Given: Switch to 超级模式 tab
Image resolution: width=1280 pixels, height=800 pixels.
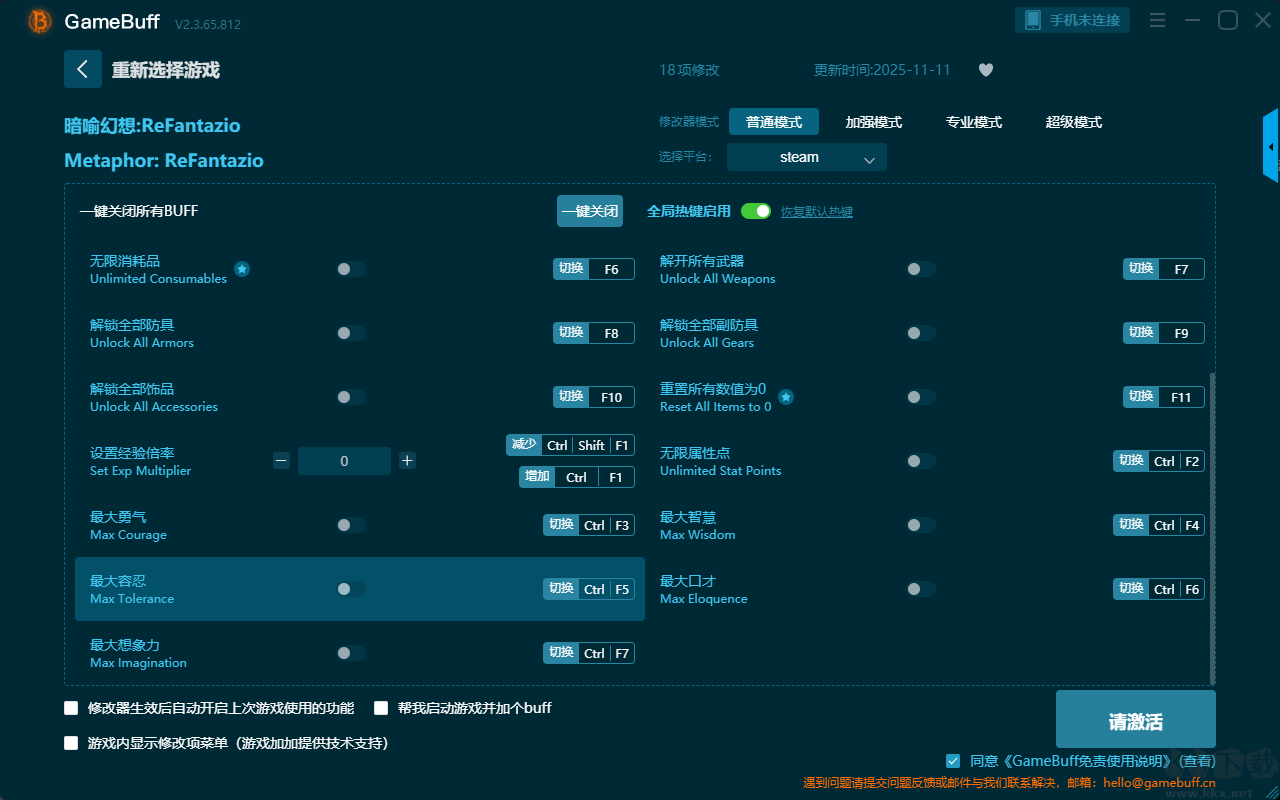Looking at the screenshot, I should click(x=1074, y=122).
